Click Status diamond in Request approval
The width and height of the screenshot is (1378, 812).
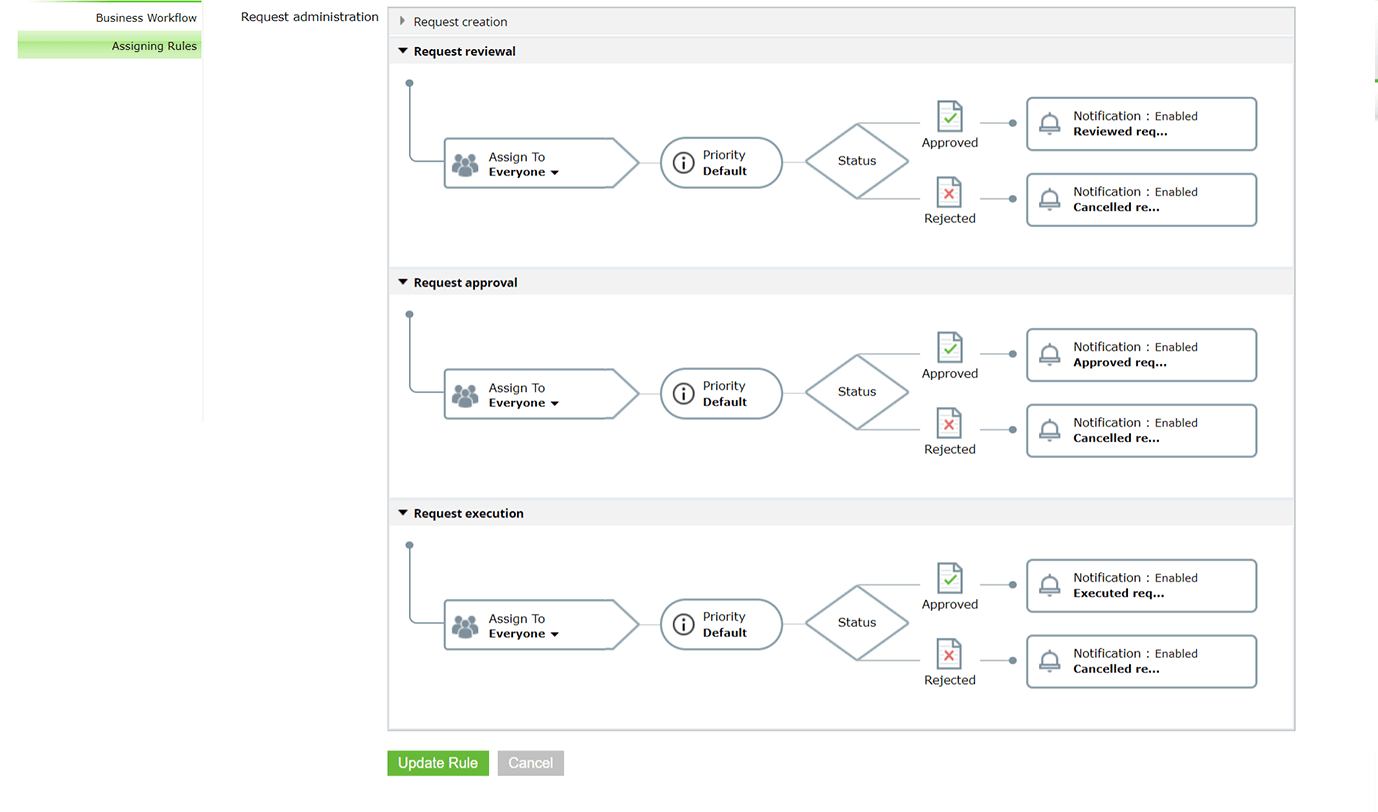pos(857,392)
